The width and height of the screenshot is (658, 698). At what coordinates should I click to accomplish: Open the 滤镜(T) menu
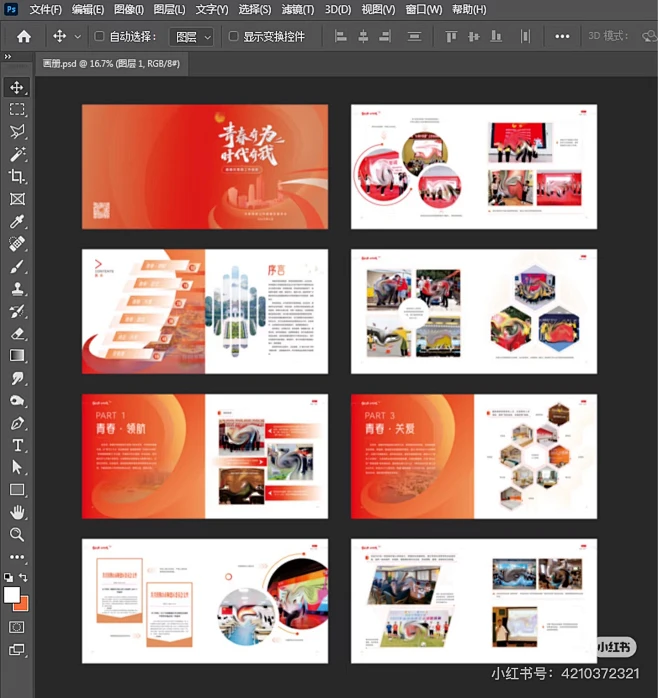tap(296, 9)
